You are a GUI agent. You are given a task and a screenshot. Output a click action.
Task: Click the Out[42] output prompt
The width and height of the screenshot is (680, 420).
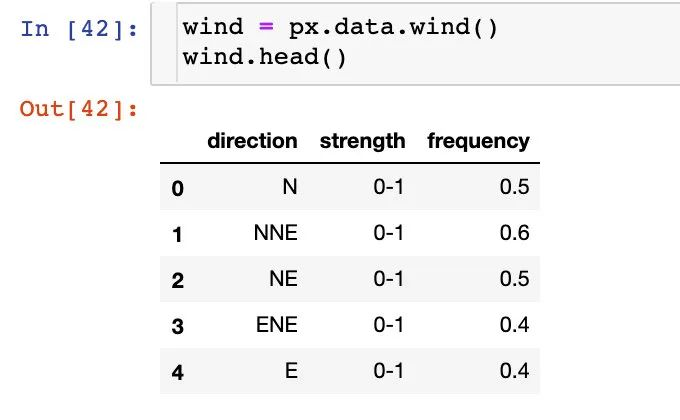[x=78, y=108]
